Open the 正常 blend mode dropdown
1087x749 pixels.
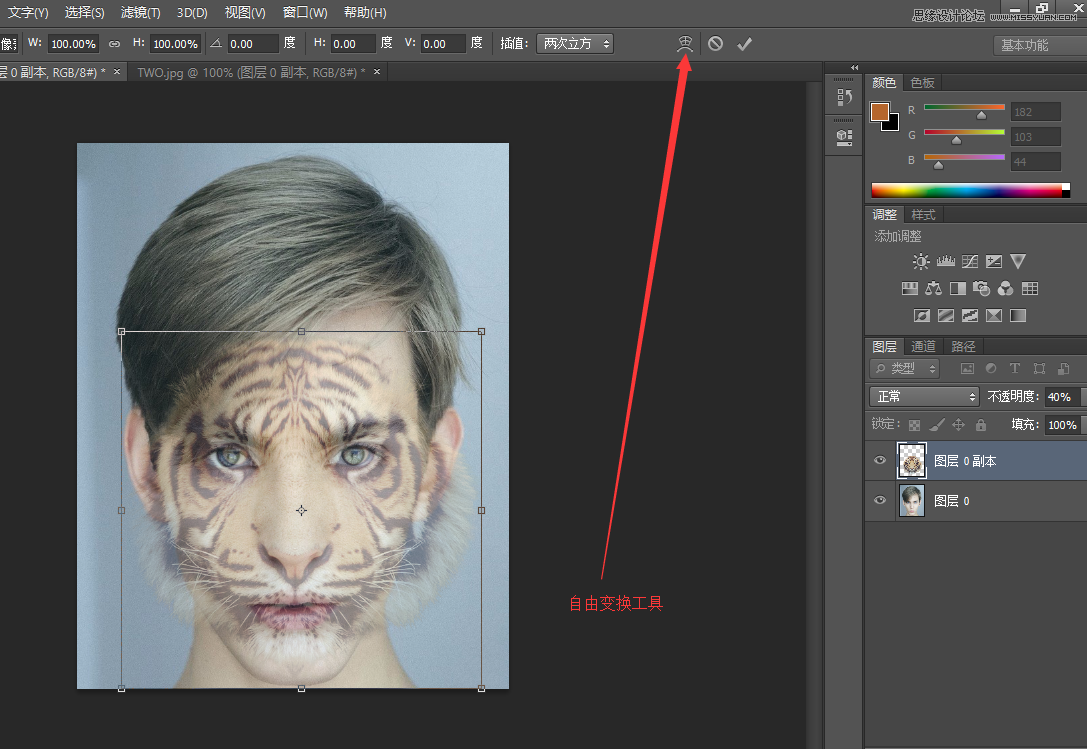coord(924,397)
